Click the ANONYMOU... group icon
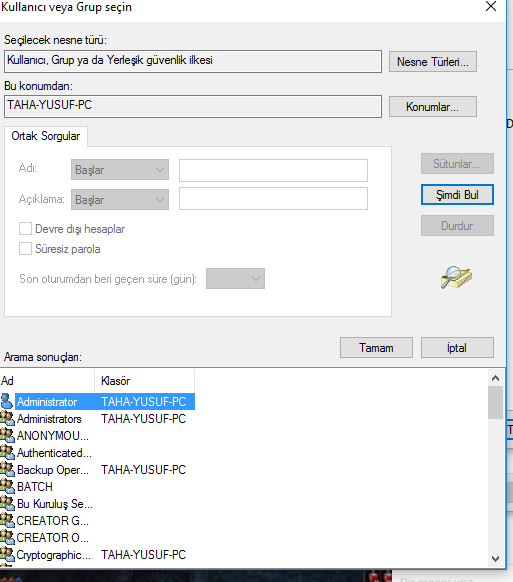513x582 pixels. point(7,435)
